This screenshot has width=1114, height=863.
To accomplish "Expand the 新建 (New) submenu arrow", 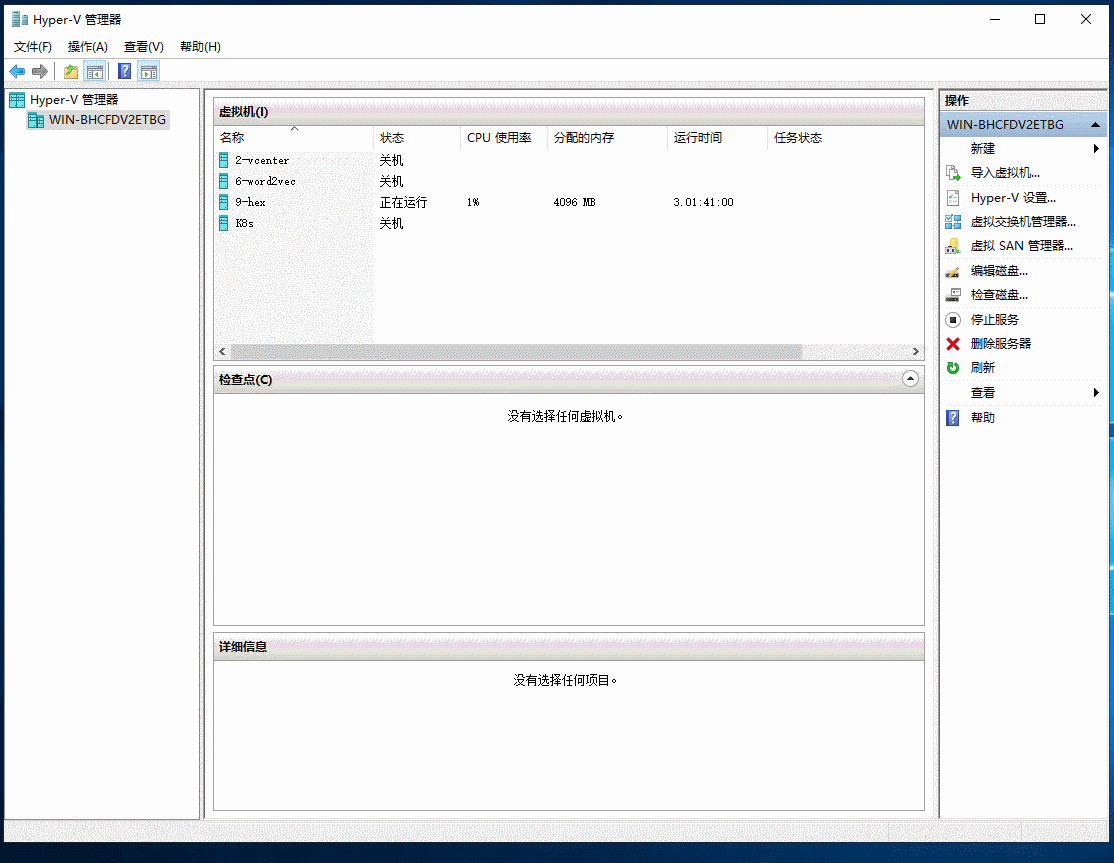I will (1096, 147).
